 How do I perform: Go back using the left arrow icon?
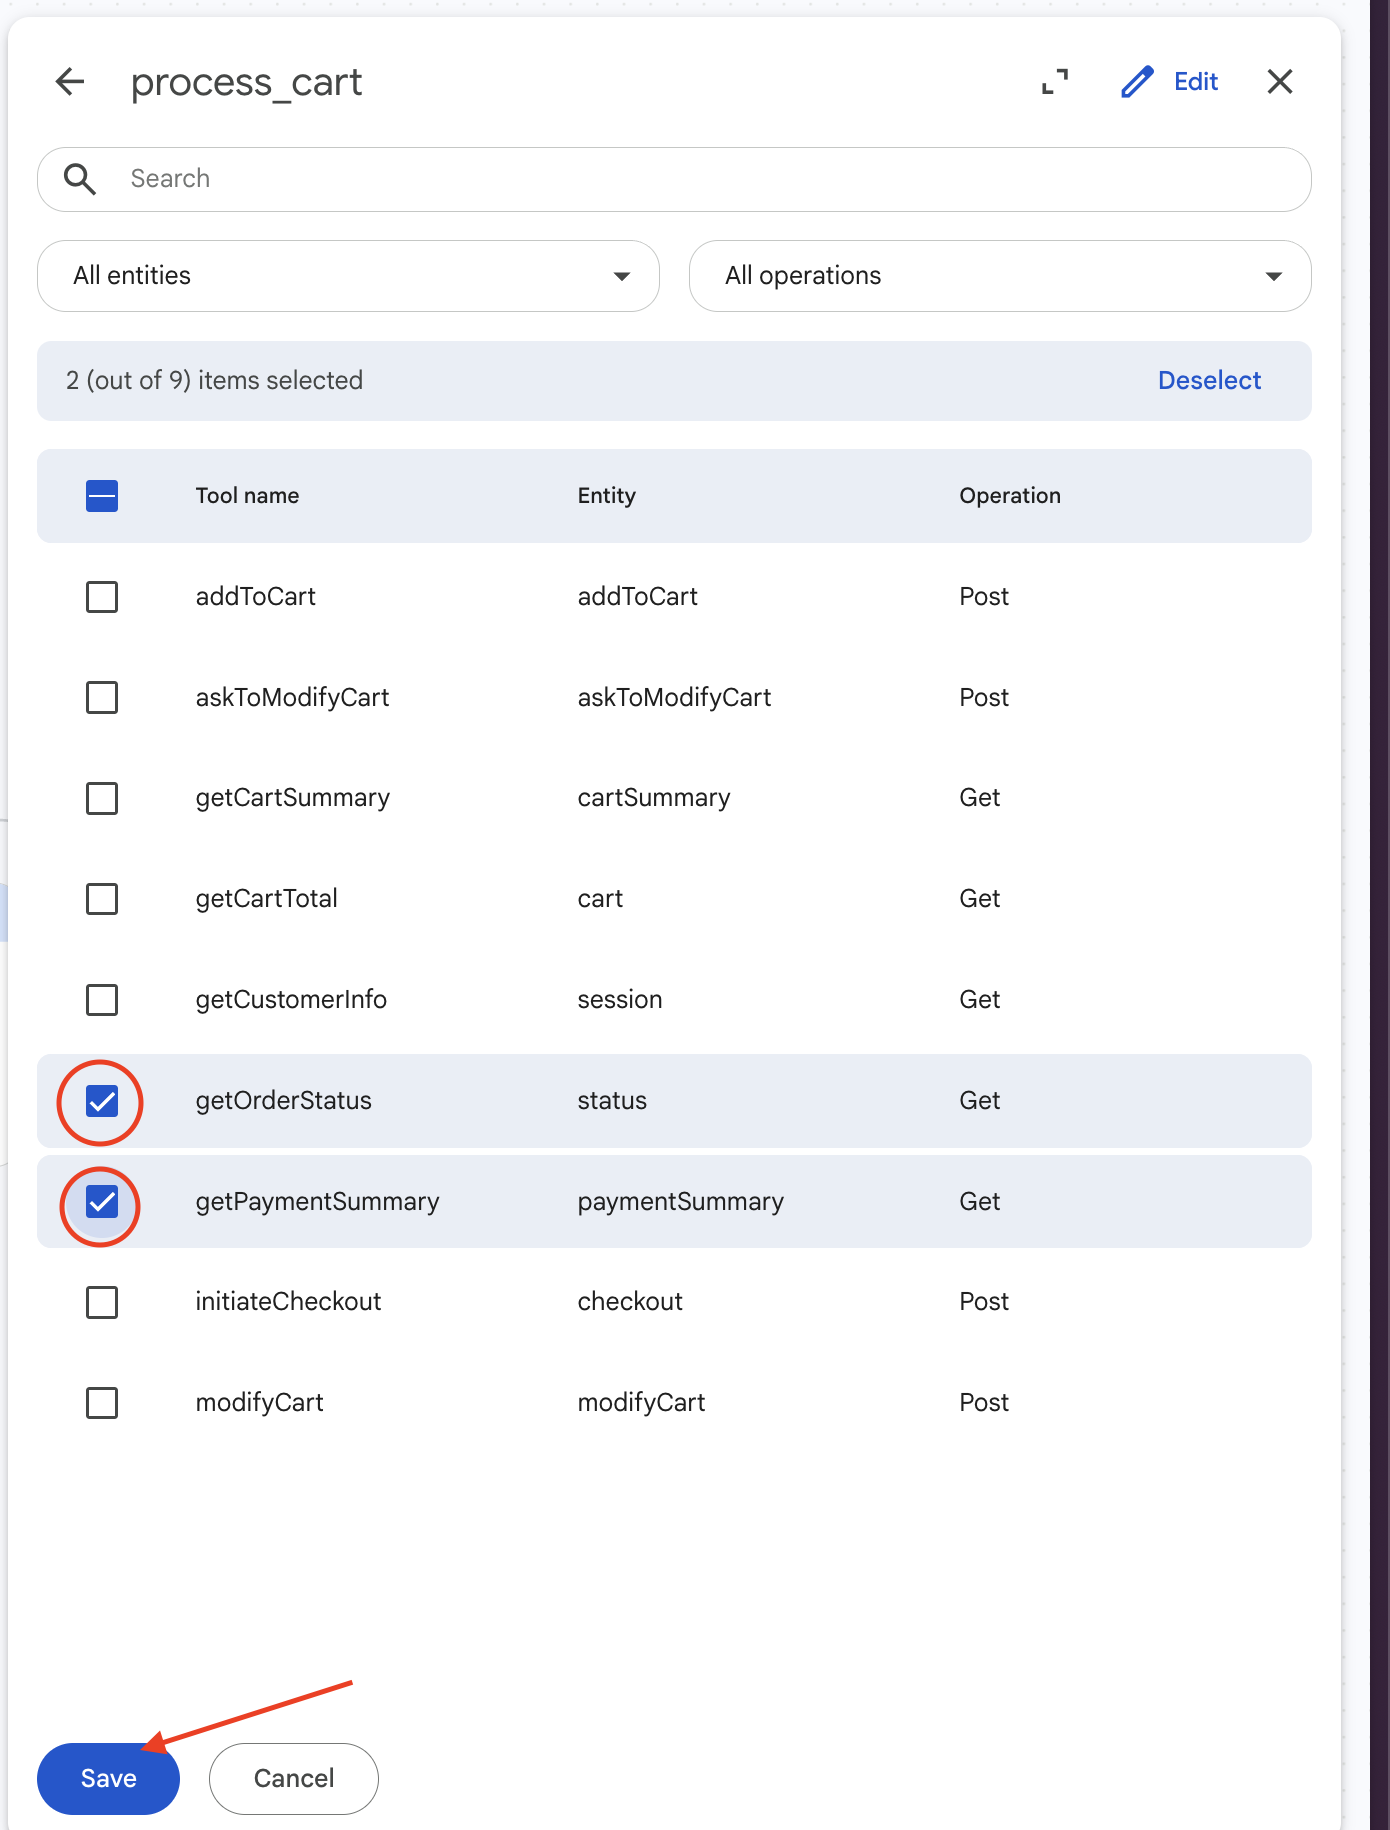click(x=70, y=82)
